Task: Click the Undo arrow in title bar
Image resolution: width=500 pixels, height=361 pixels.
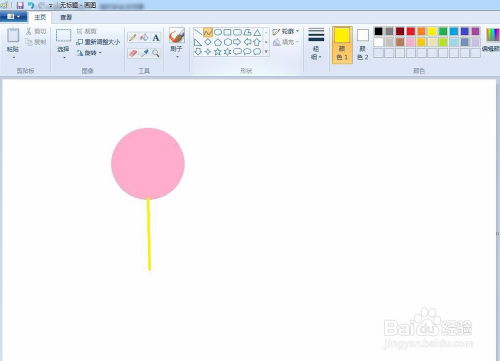Action: 31,5
